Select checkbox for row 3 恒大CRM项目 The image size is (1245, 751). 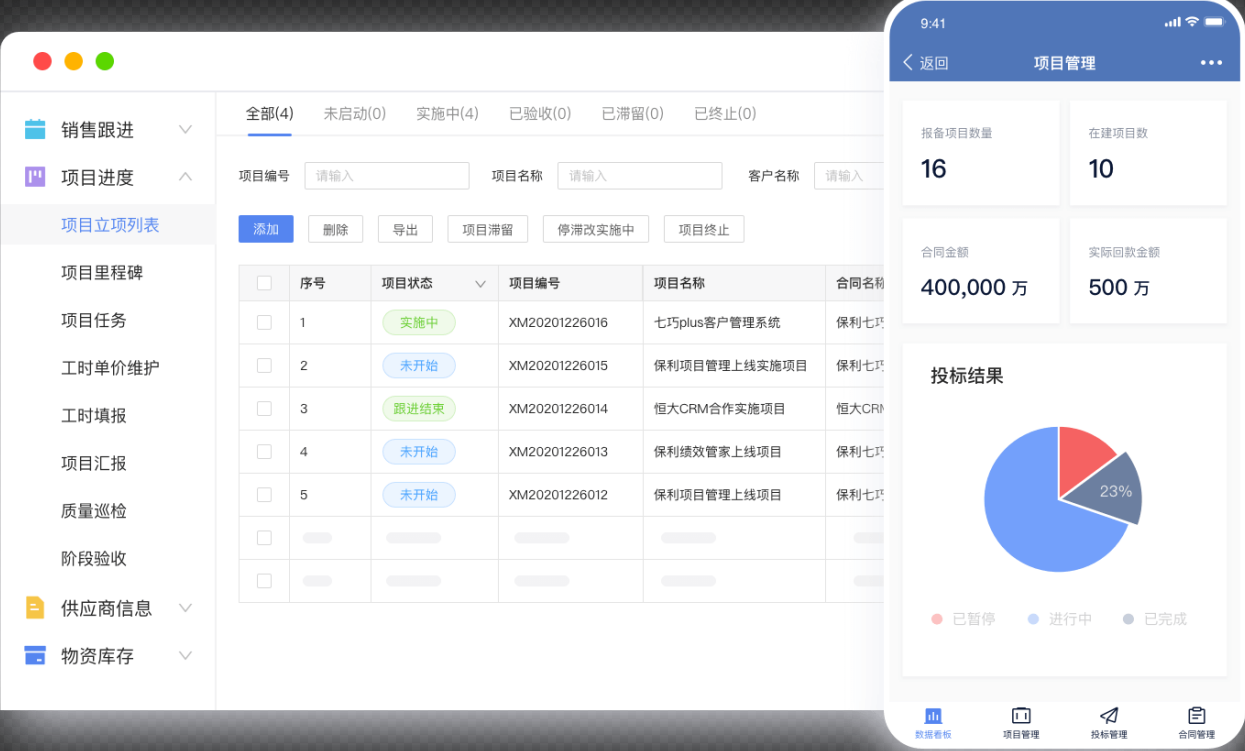(264, 408)
